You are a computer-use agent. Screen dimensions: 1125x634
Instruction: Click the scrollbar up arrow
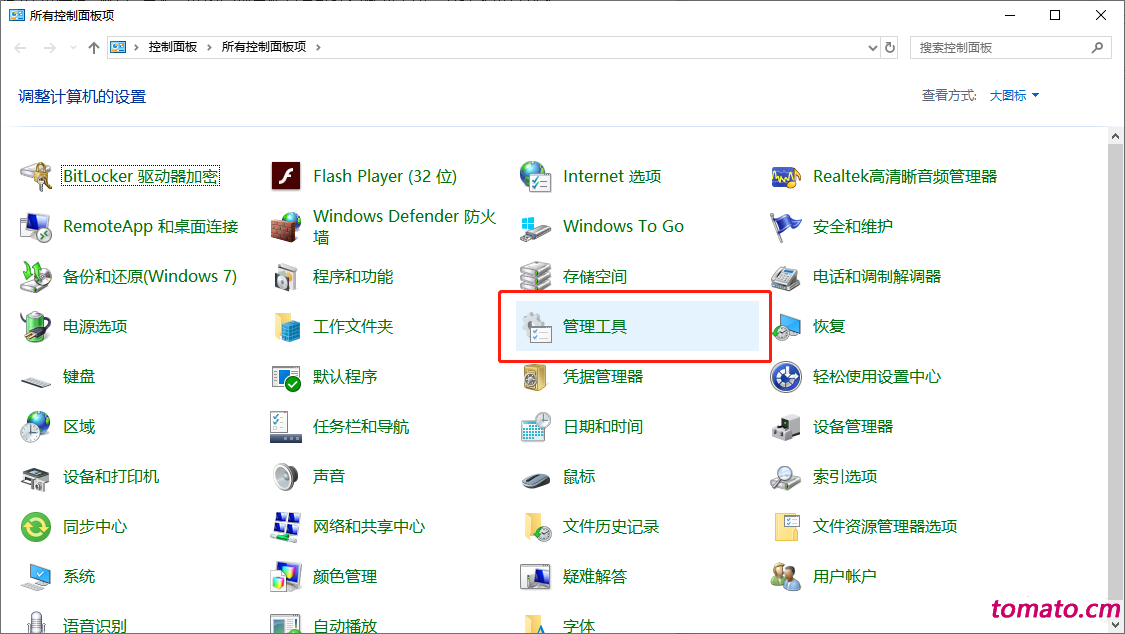coord(1115,136)
